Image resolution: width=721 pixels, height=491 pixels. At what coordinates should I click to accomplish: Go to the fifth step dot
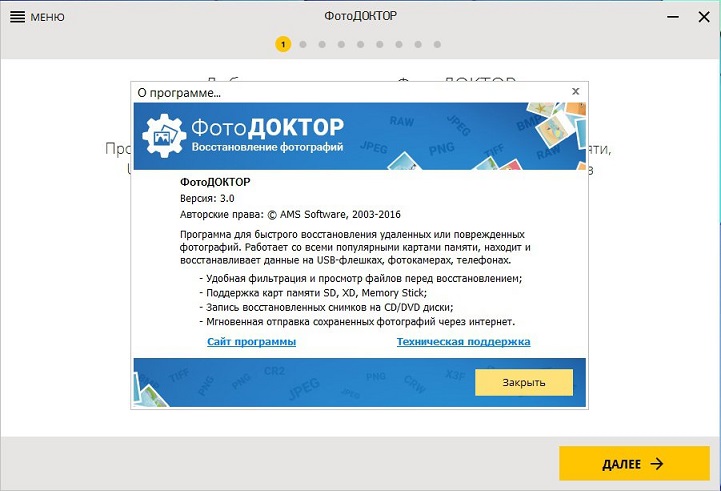point(360,44)
